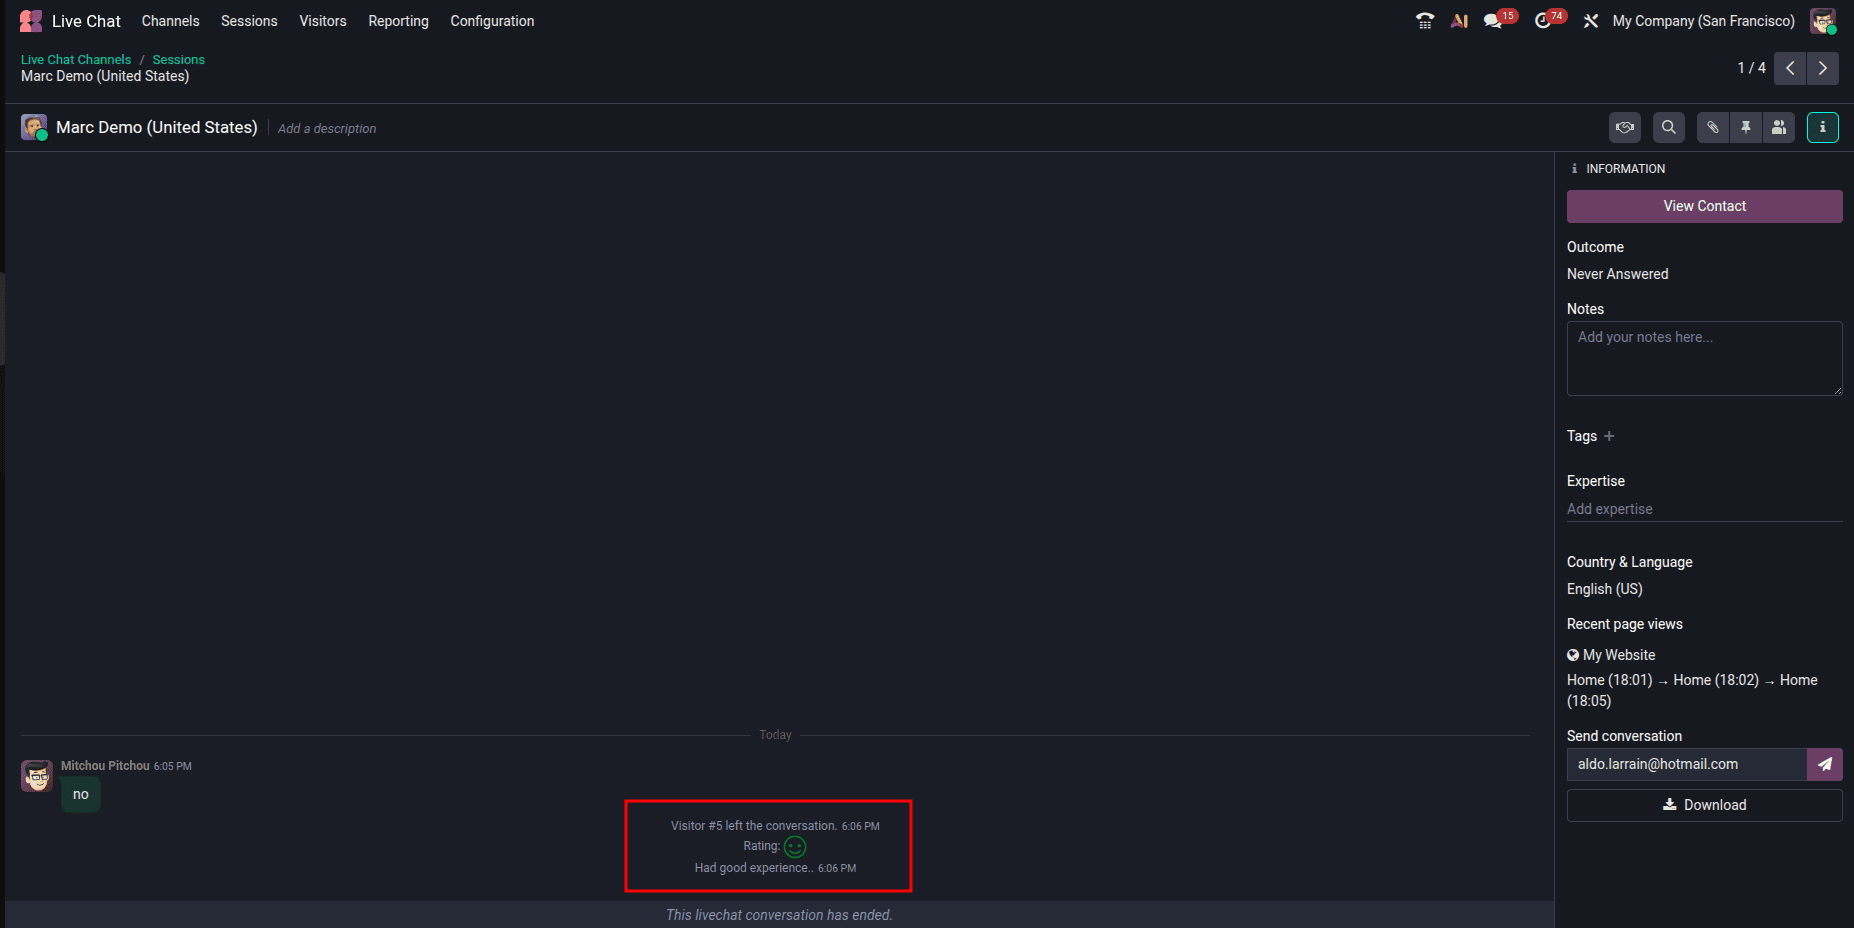Click the send conversation email field

[x=1687, y=764]
